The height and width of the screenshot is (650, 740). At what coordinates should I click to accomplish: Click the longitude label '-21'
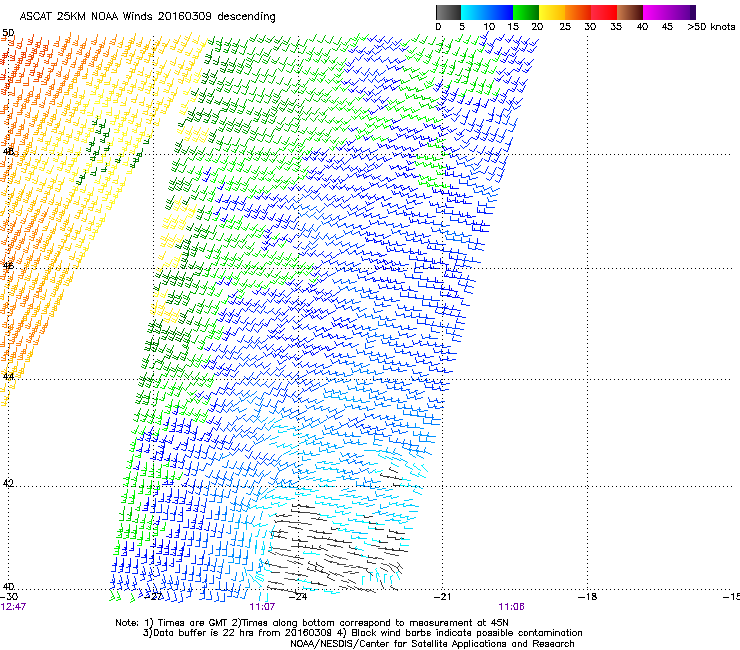[x=443, y=597]
